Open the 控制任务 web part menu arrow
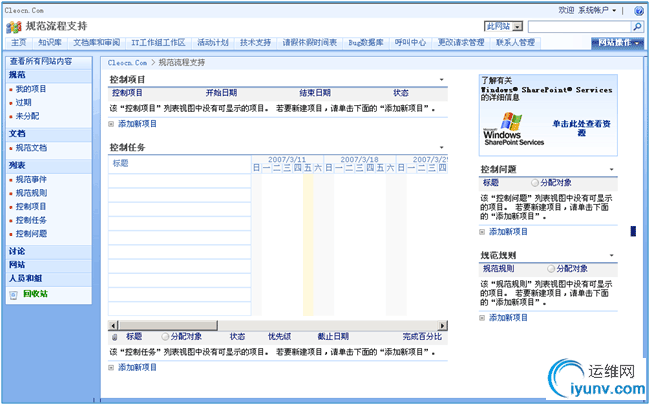The width and height of the screenshot is (651, 405). coord(442,147)
